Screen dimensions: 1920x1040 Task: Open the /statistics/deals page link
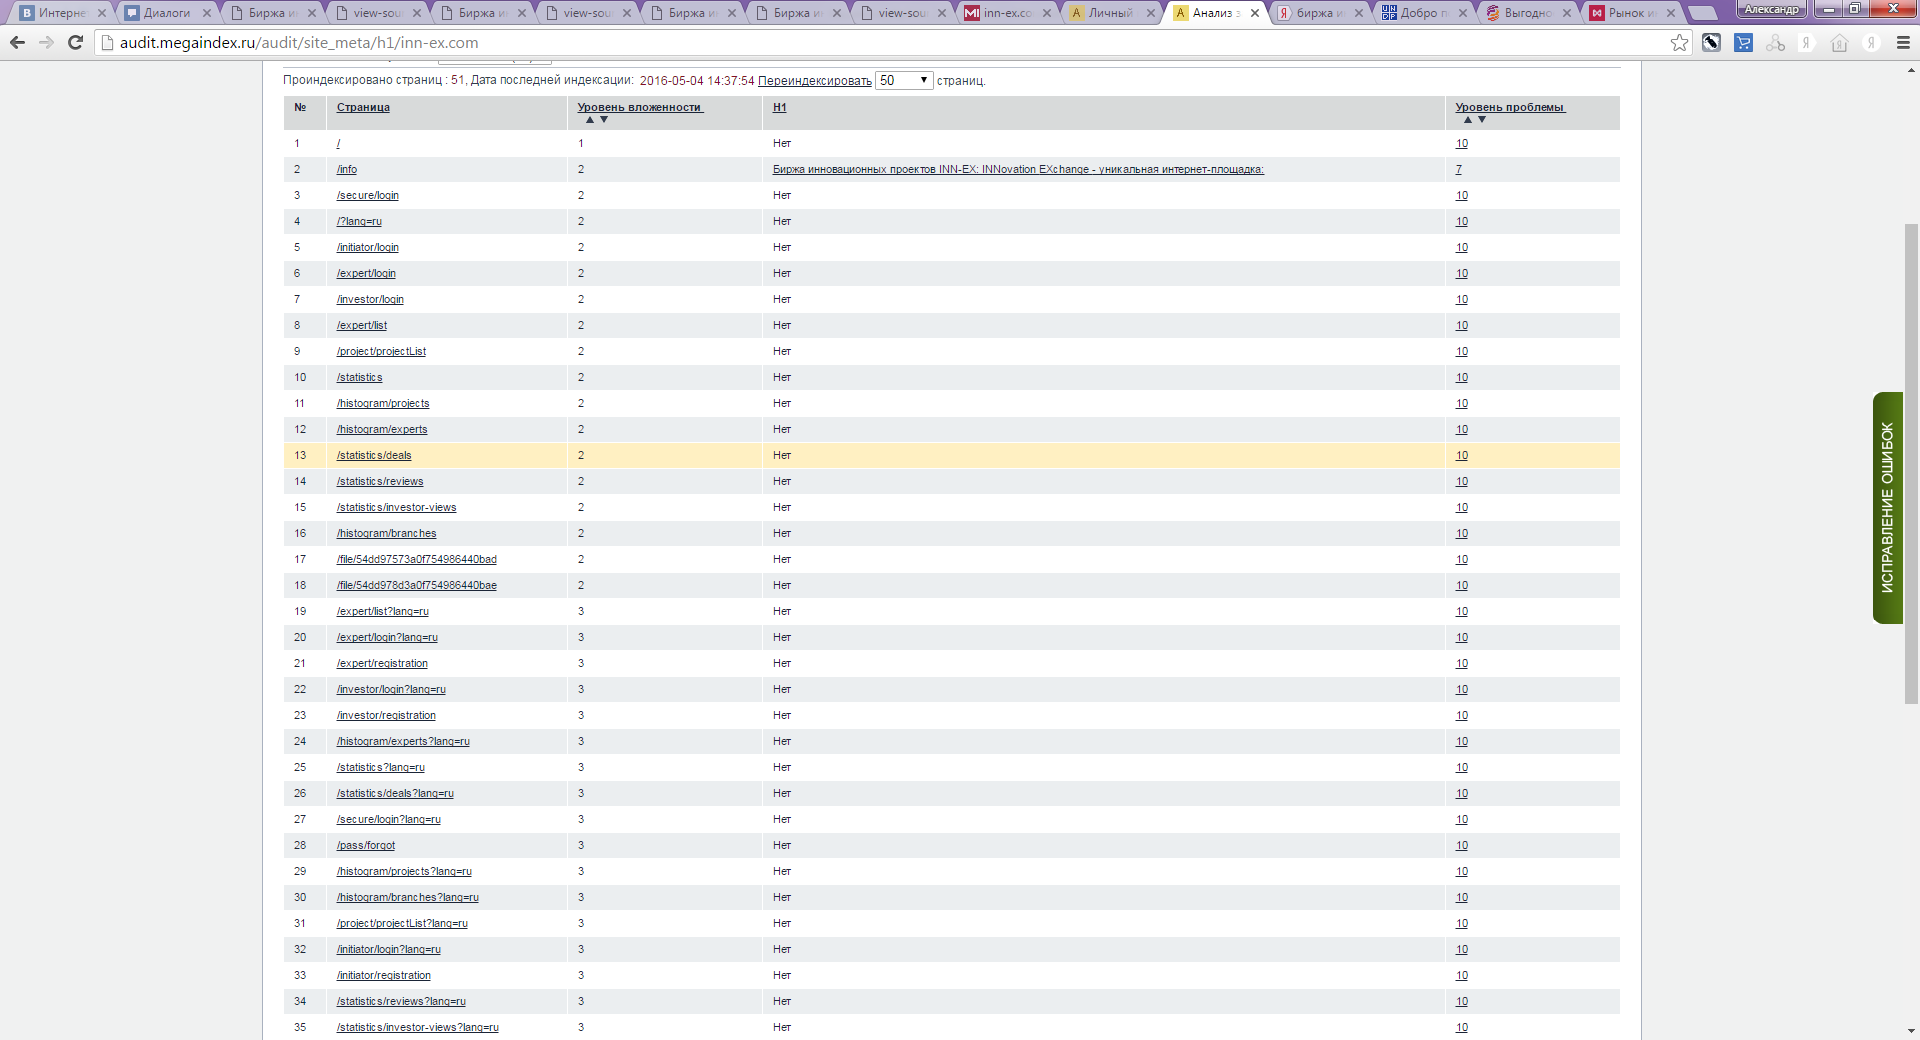click(x=374, y=455)
